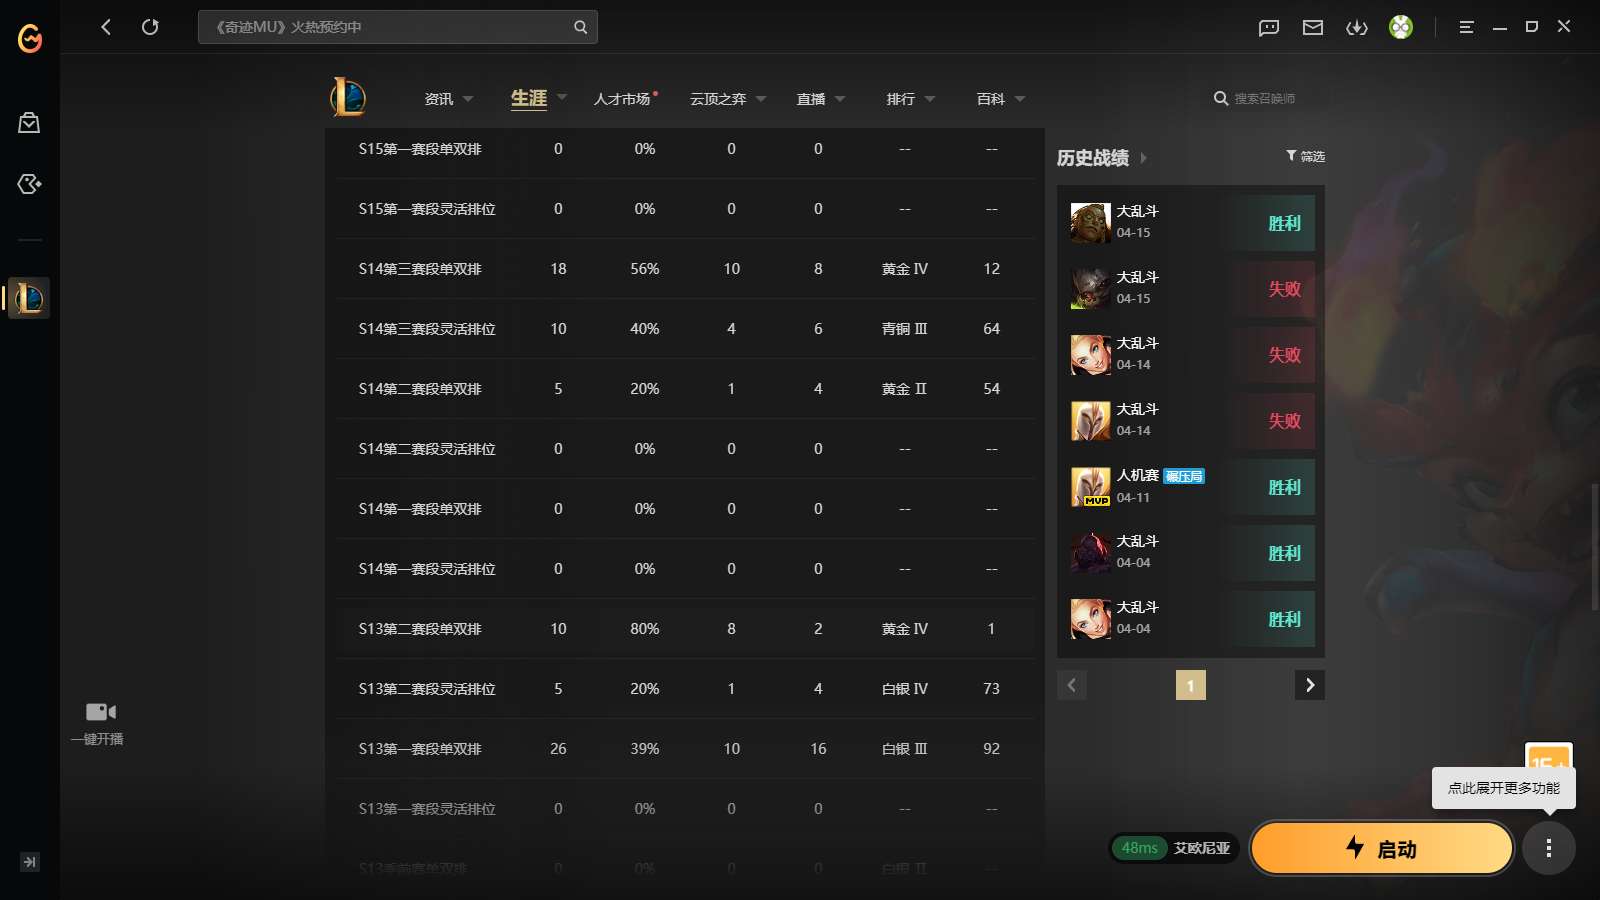Screen dimensions: 1600x900
Task: Select the game library icon in sidebar
Action: [x=28, y=183]
